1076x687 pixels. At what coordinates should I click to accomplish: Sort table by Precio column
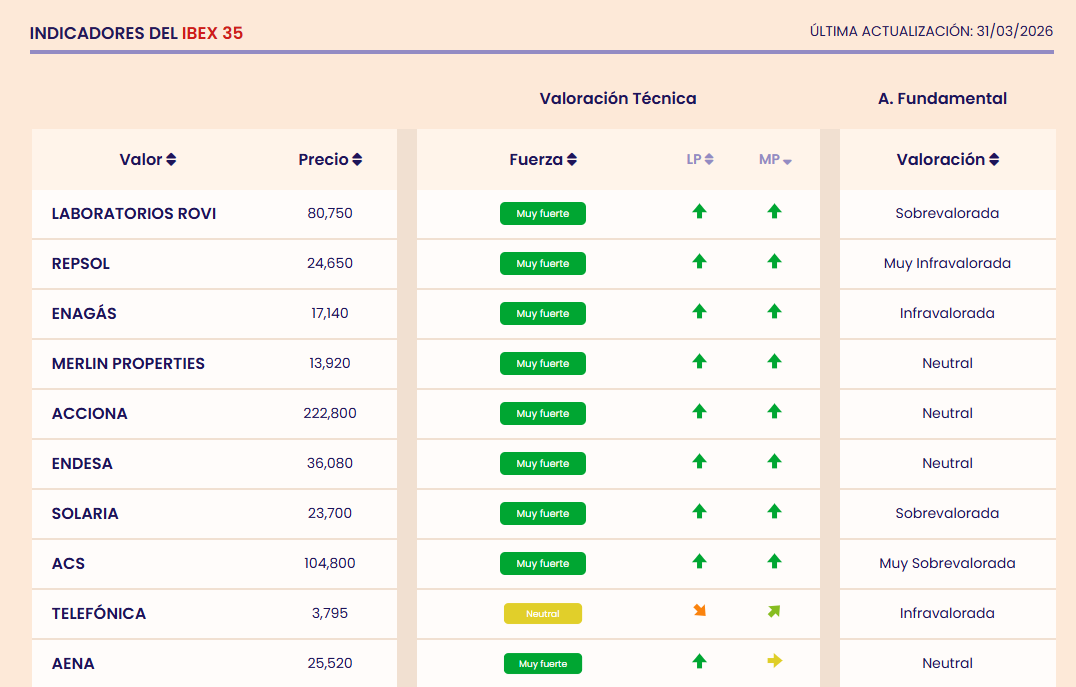330,160
